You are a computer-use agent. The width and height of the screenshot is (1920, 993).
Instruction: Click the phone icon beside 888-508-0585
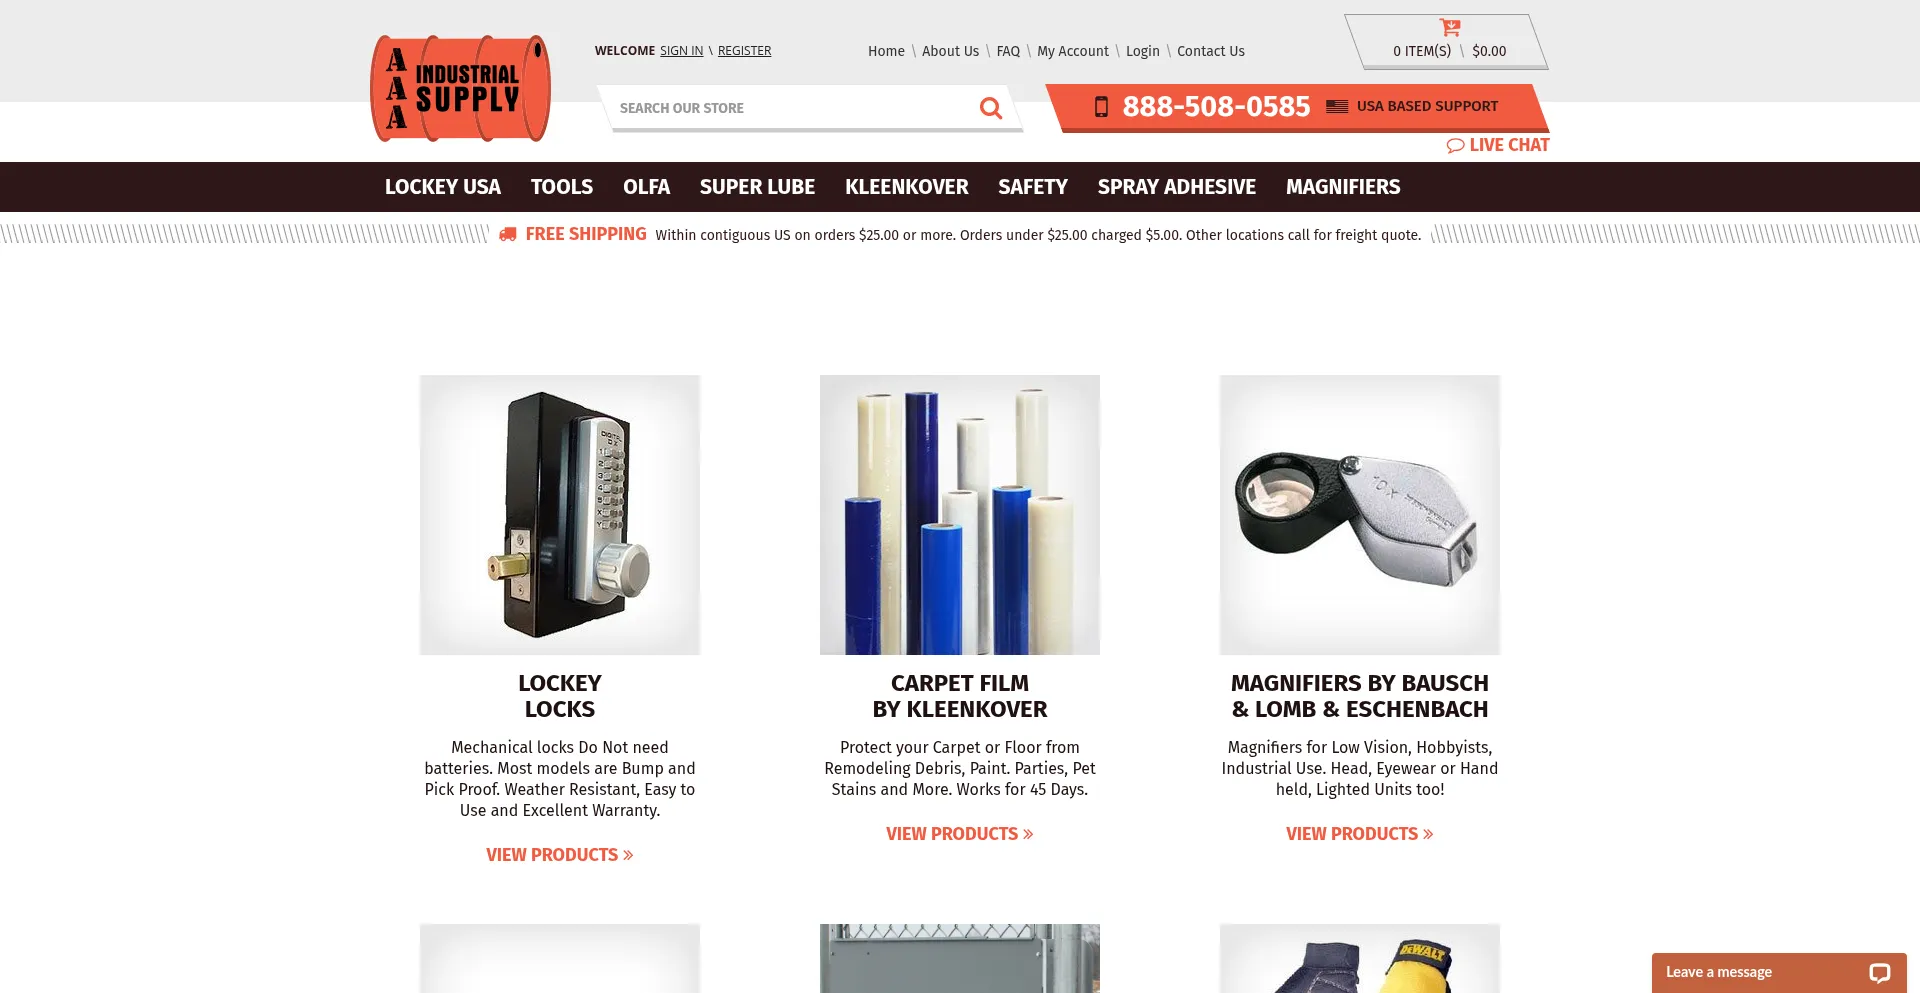tap(1101, 107)
